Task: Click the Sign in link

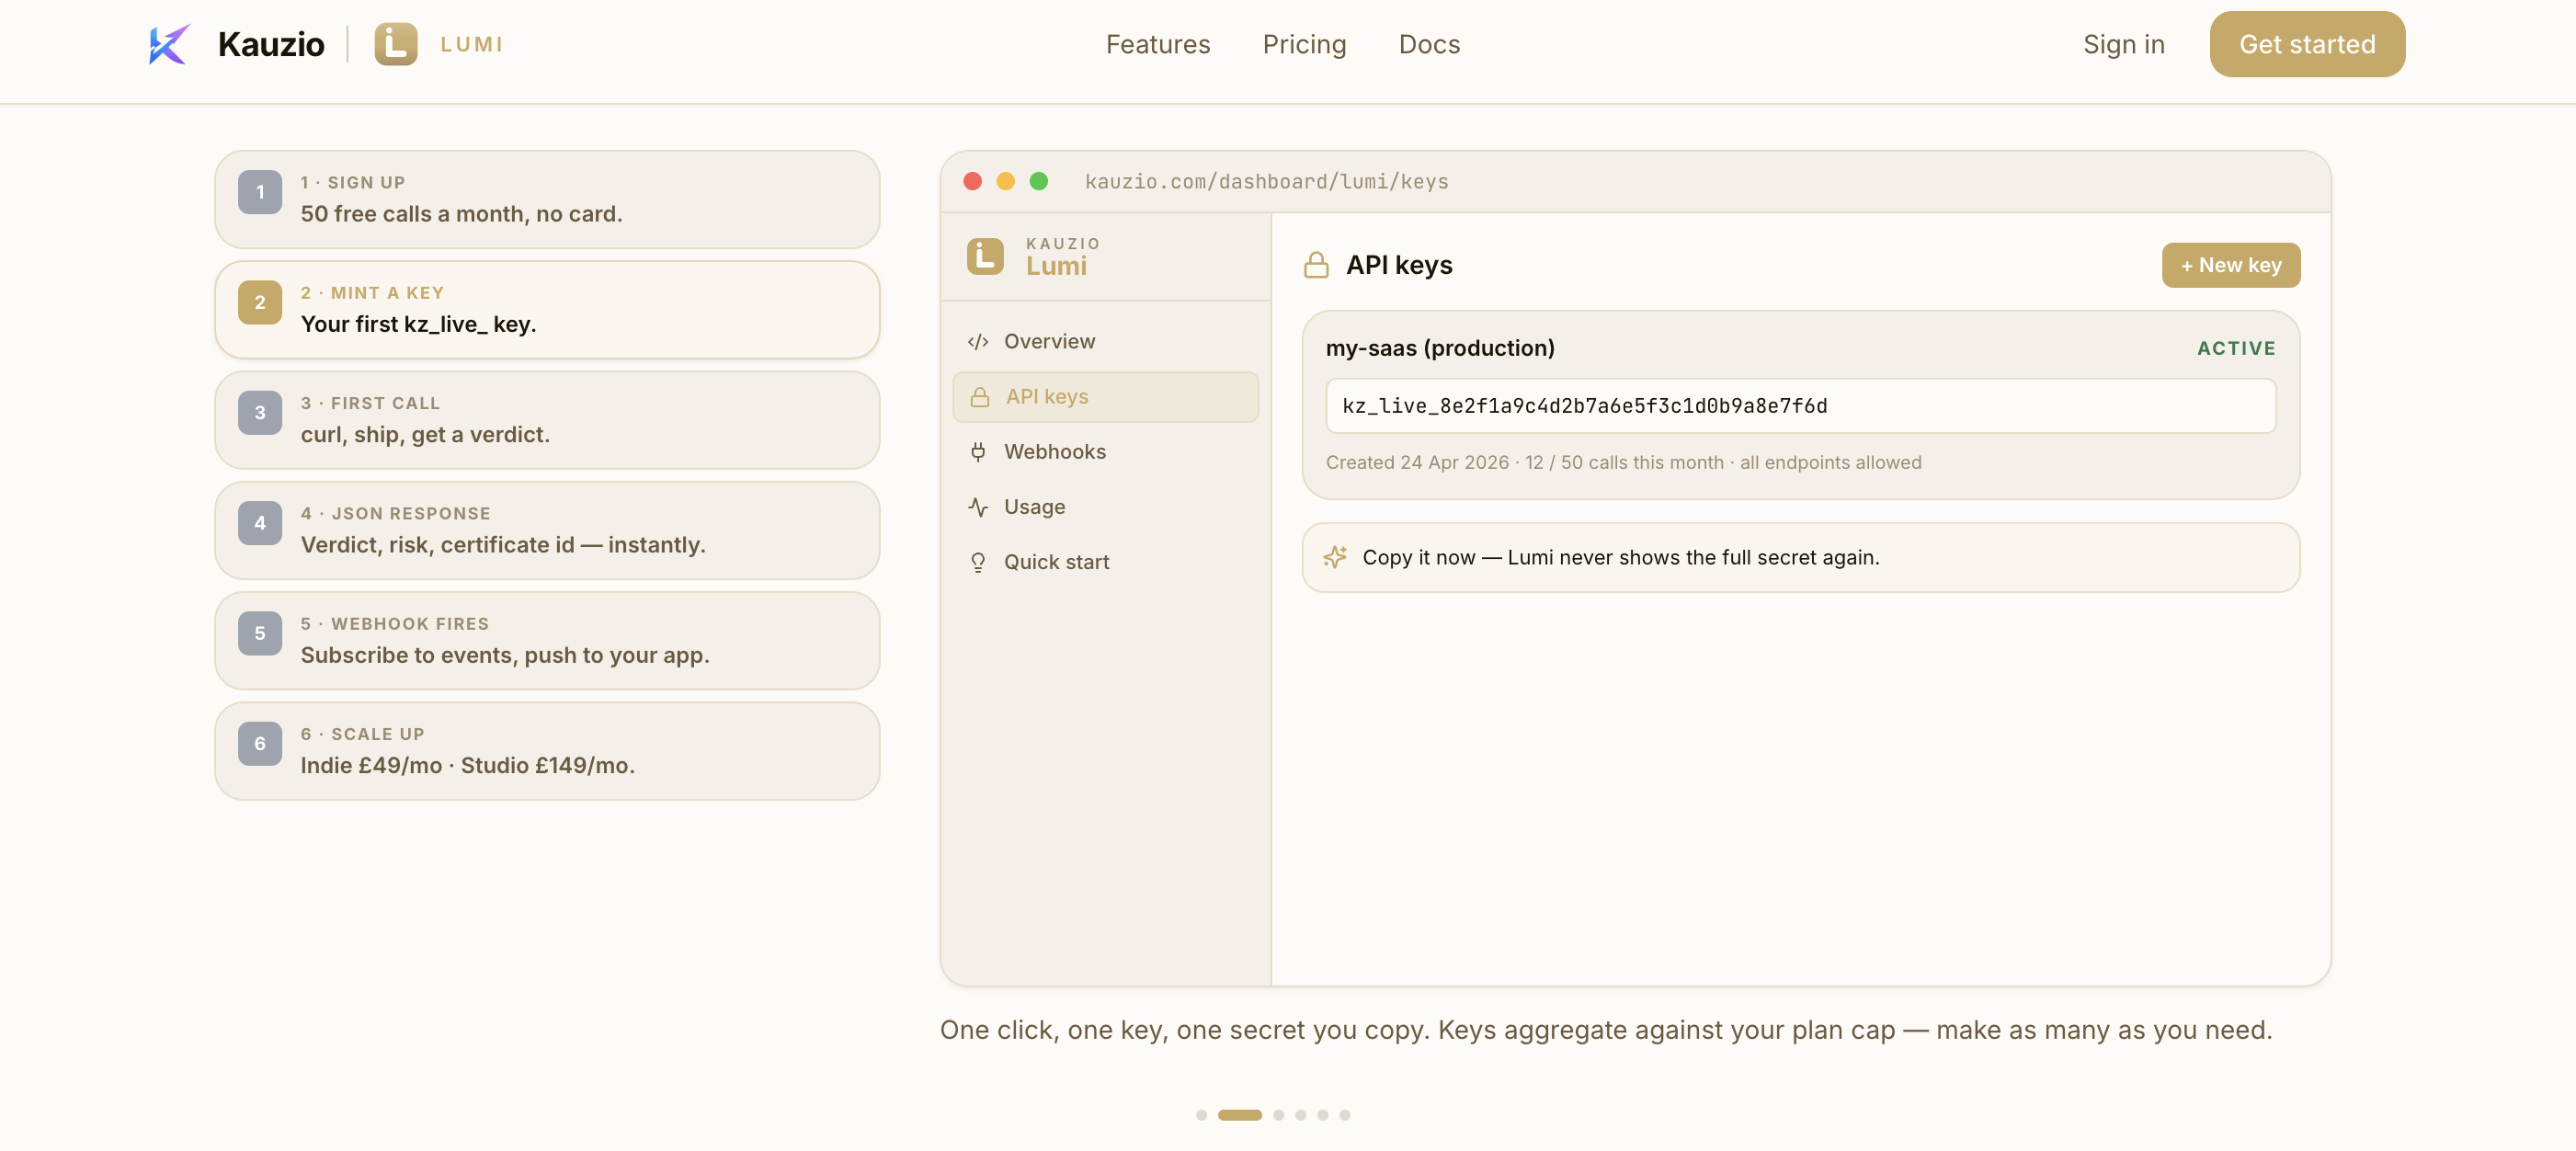Action: [2123, 44]
